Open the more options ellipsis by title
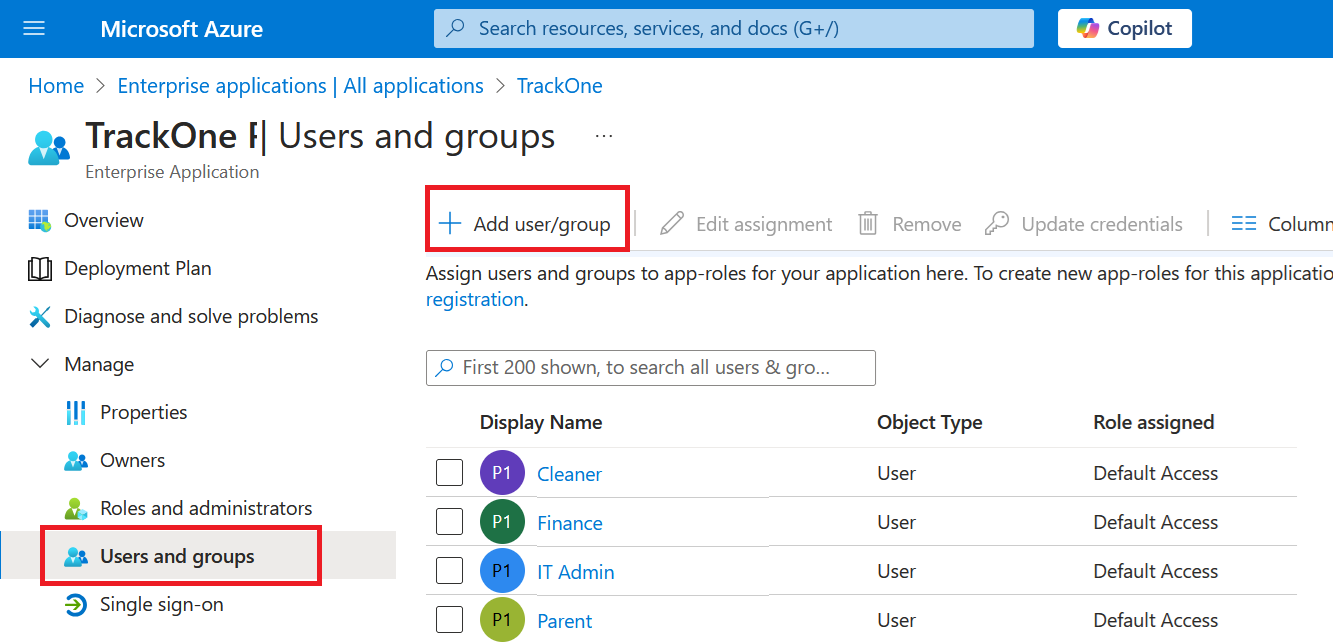This screenshot has height=643, width=1333. click(x=604, y=136)
